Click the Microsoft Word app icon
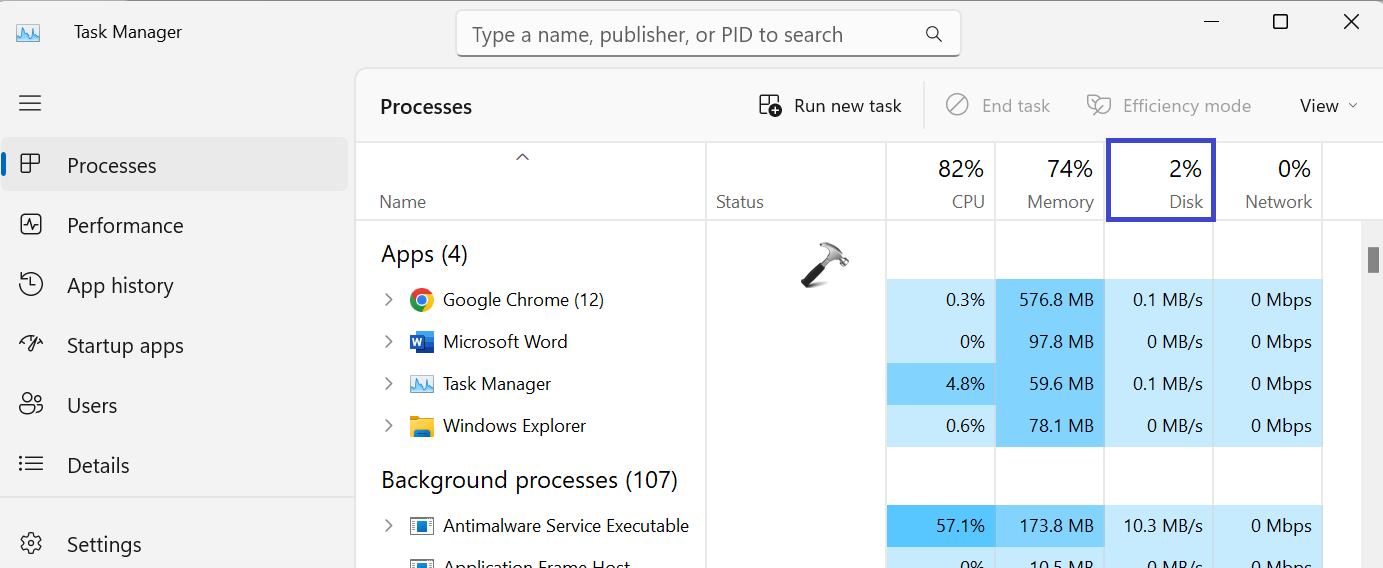Screen dimensions: 1383x568 [x=422, y=342]
